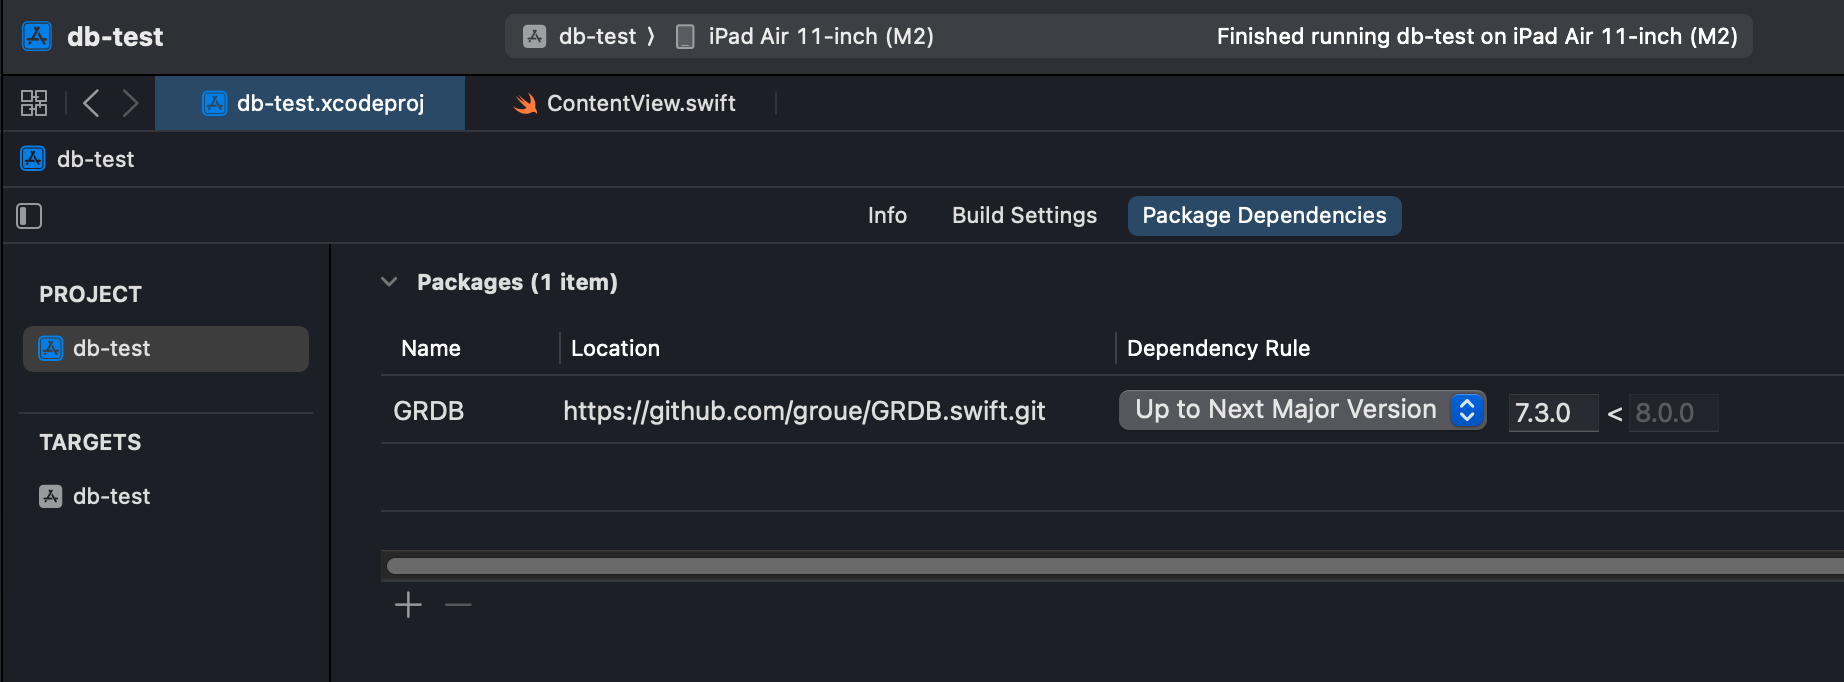Switch to the Build Settings tab

[1024, 216]
